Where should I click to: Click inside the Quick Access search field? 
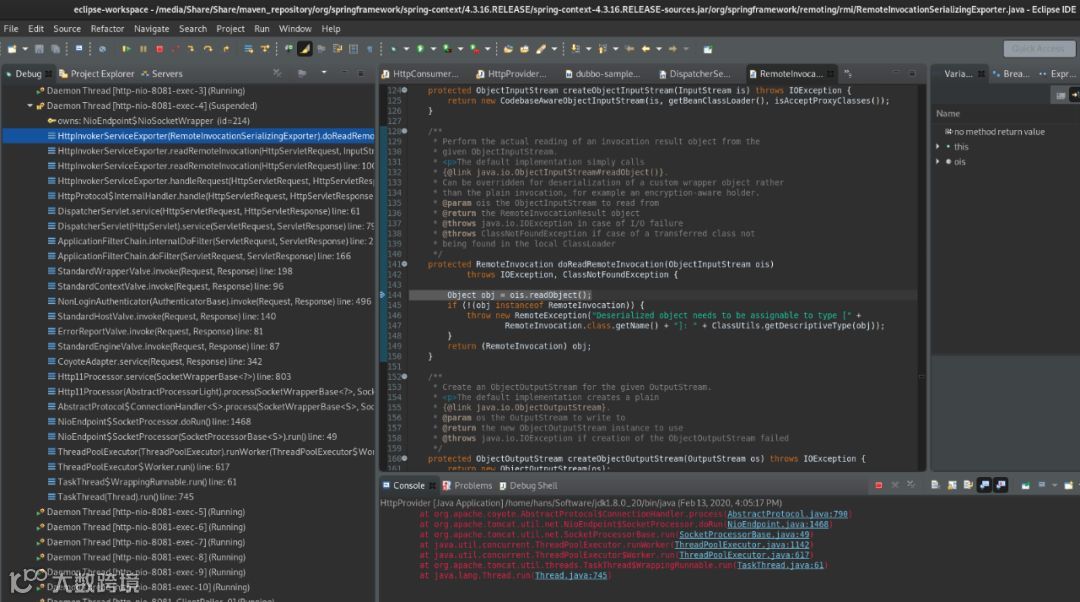[1038, 48]
